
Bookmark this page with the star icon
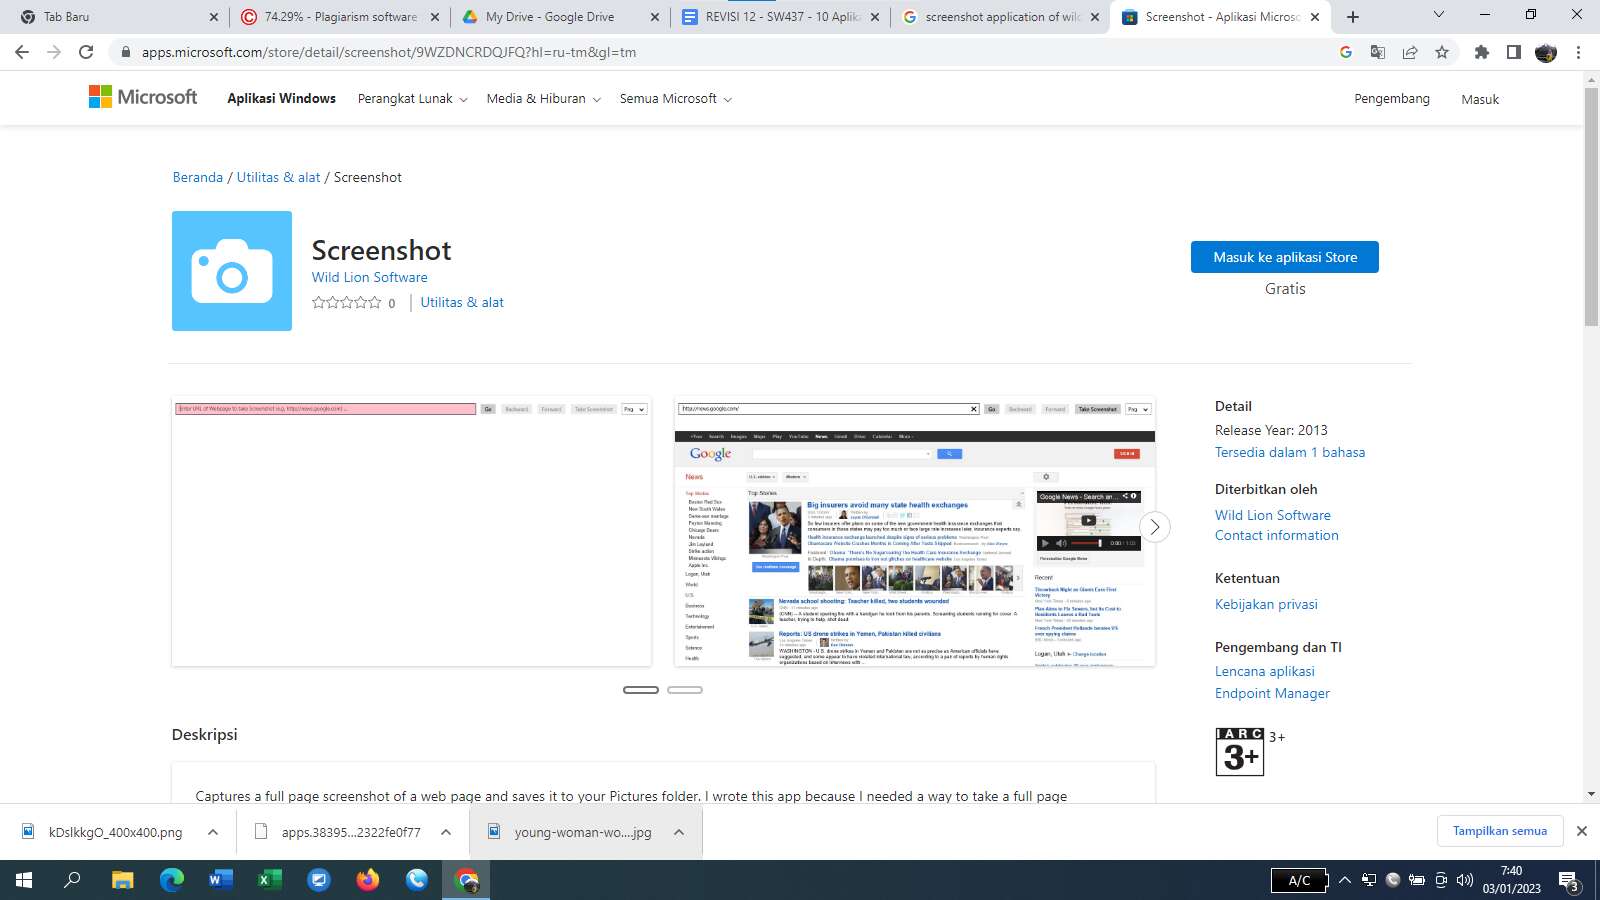(1442, 52)
